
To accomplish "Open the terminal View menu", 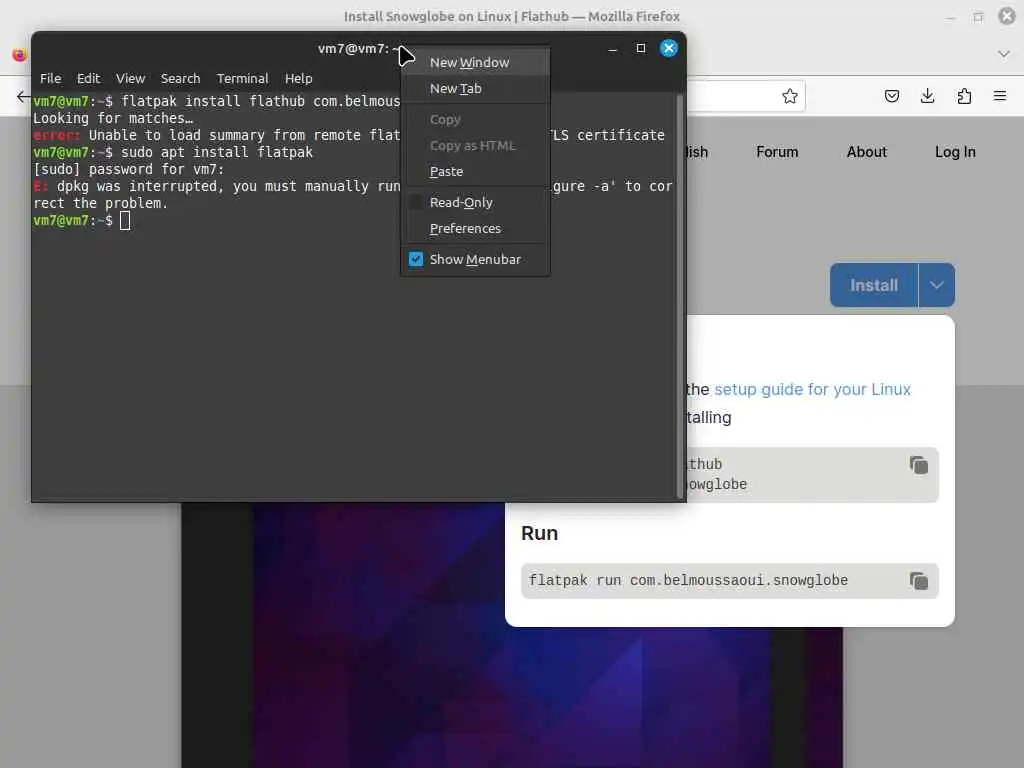I will tap(131, 78).
